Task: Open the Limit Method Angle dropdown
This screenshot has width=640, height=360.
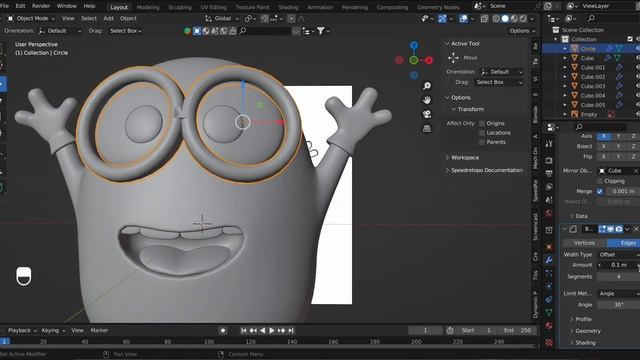Action: tap(618, 293)
